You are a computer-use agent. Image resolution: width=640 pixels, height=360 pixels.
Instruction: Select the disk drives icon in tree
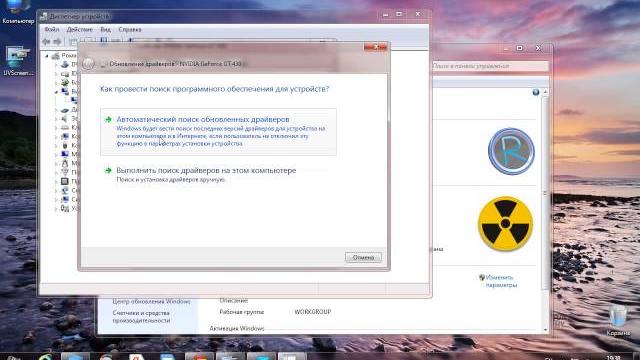pos(65,109)
